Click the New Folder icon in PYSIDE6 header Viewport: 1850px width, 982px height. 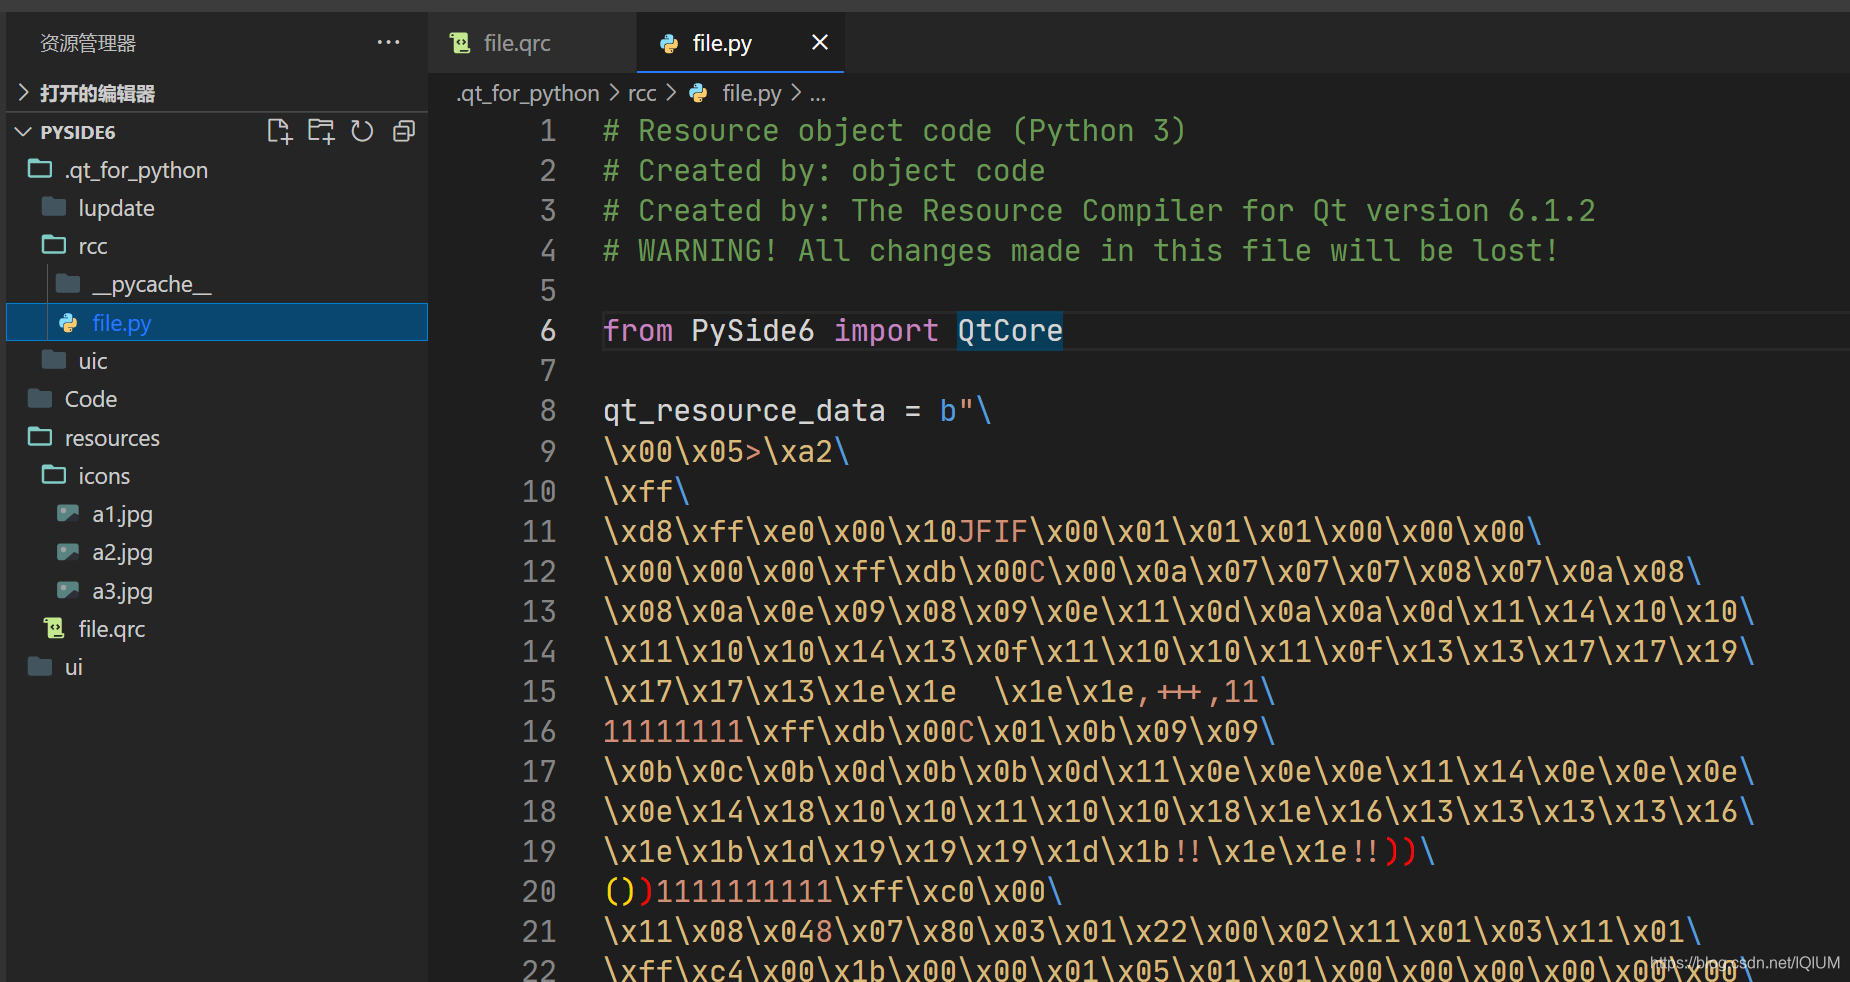click(x=321, y=131)
